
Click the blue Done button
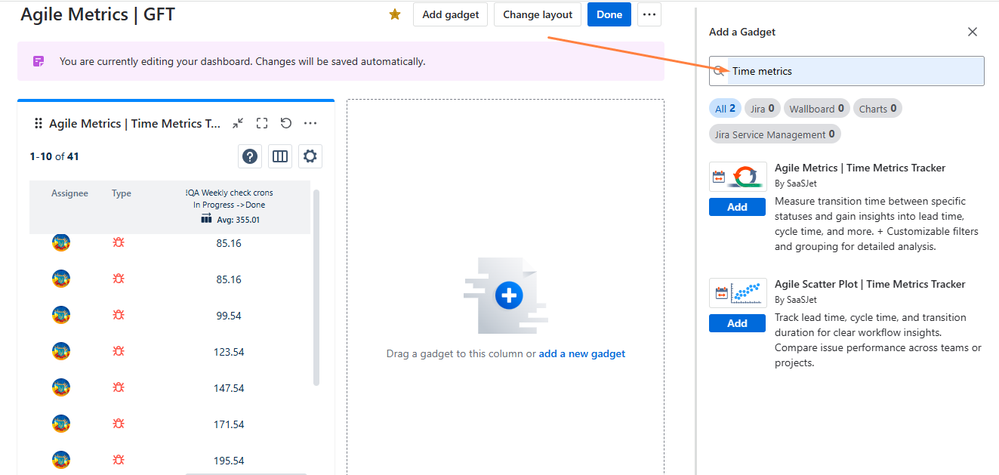tap(609, 15)
